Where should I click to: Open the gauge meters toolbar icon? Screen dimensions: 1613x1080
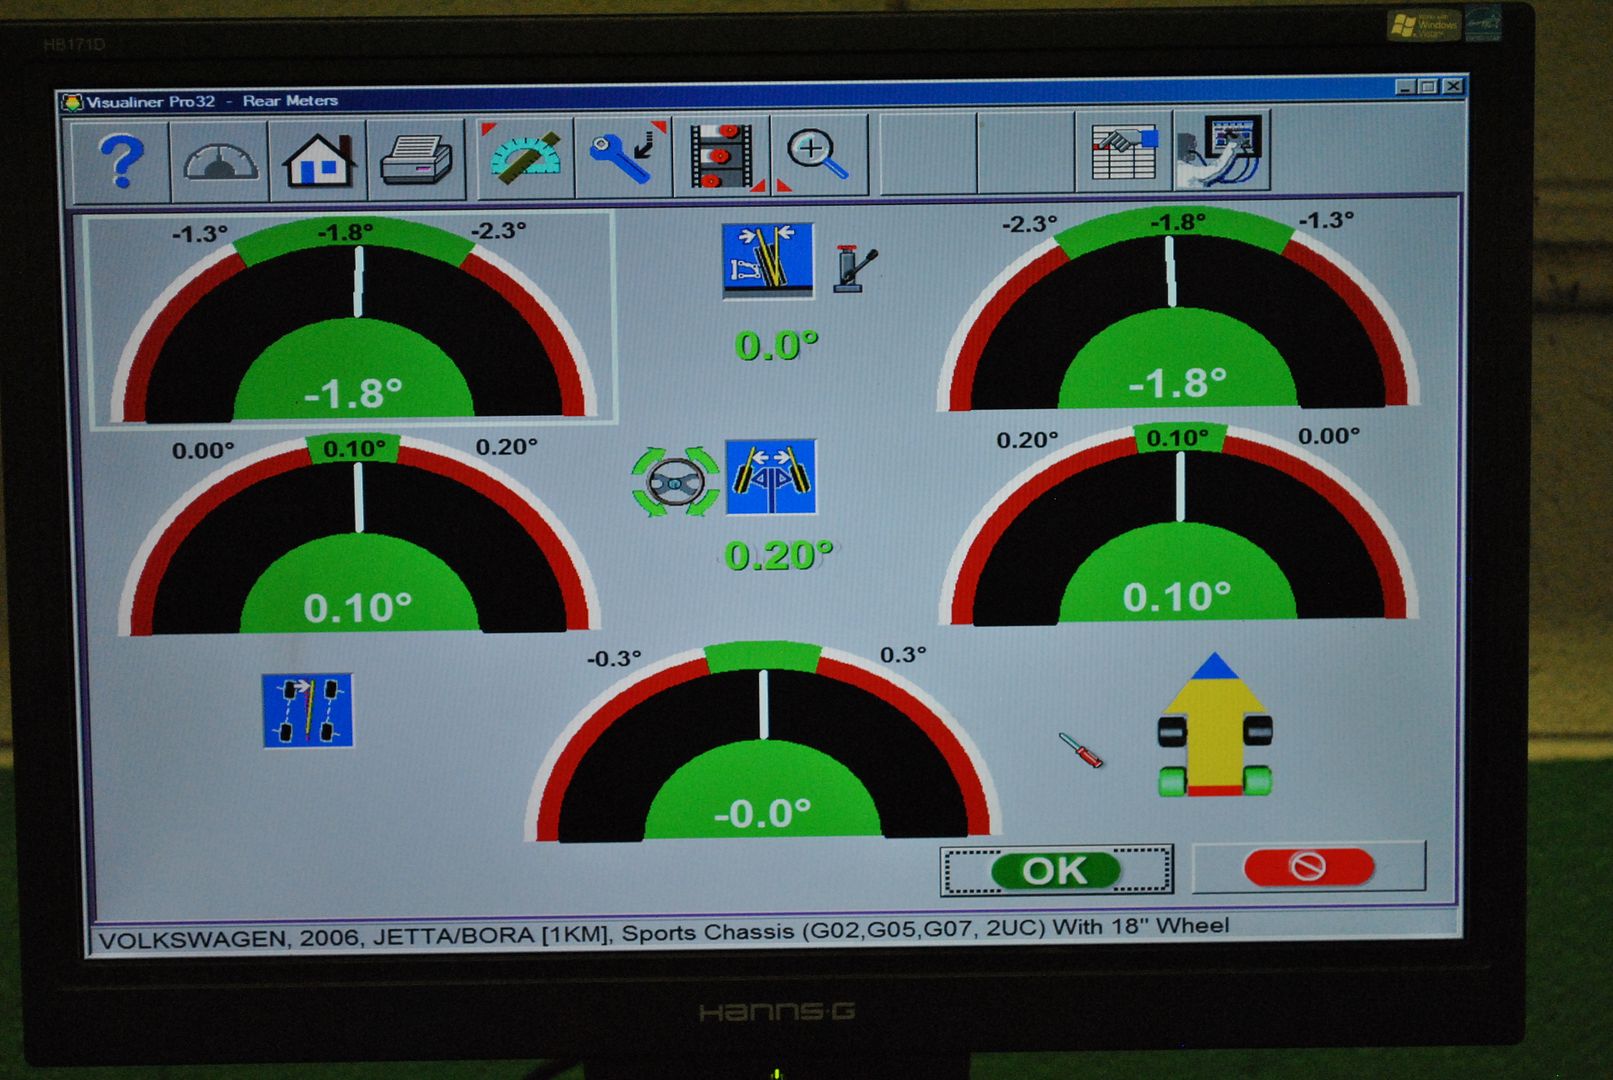(219, 160)
